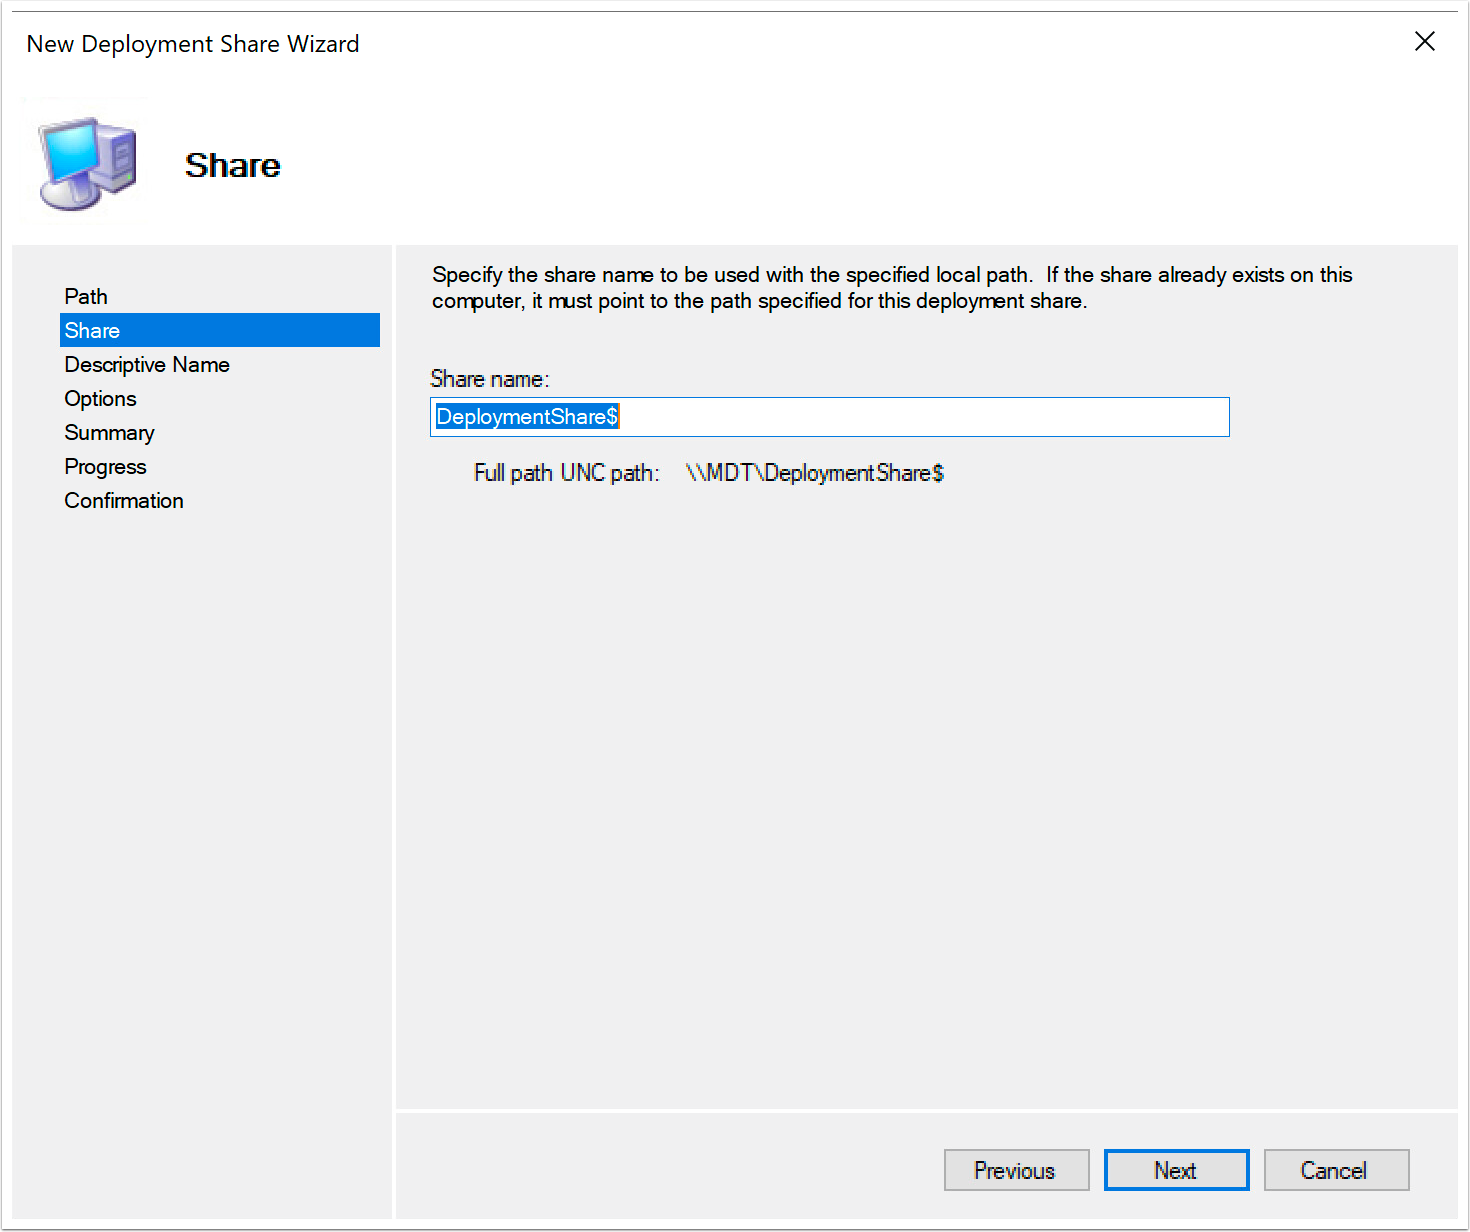Select the Options step
The width and height of the screenshot is (1470, 1232).
tap(100, 398)
